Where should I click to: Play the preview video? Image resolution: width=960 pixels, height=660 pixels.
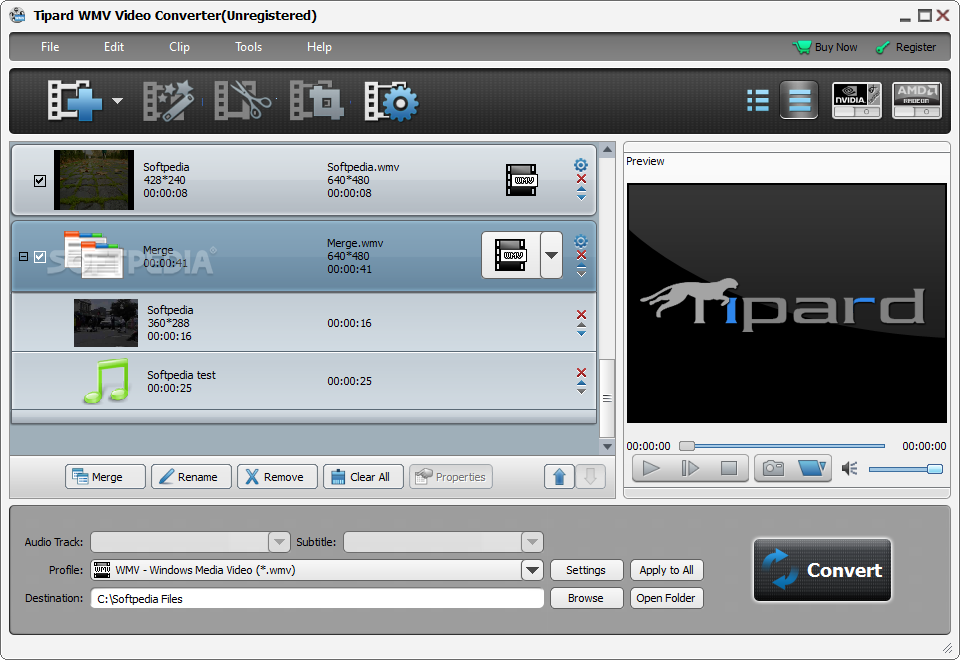click(x=651, y=469)
